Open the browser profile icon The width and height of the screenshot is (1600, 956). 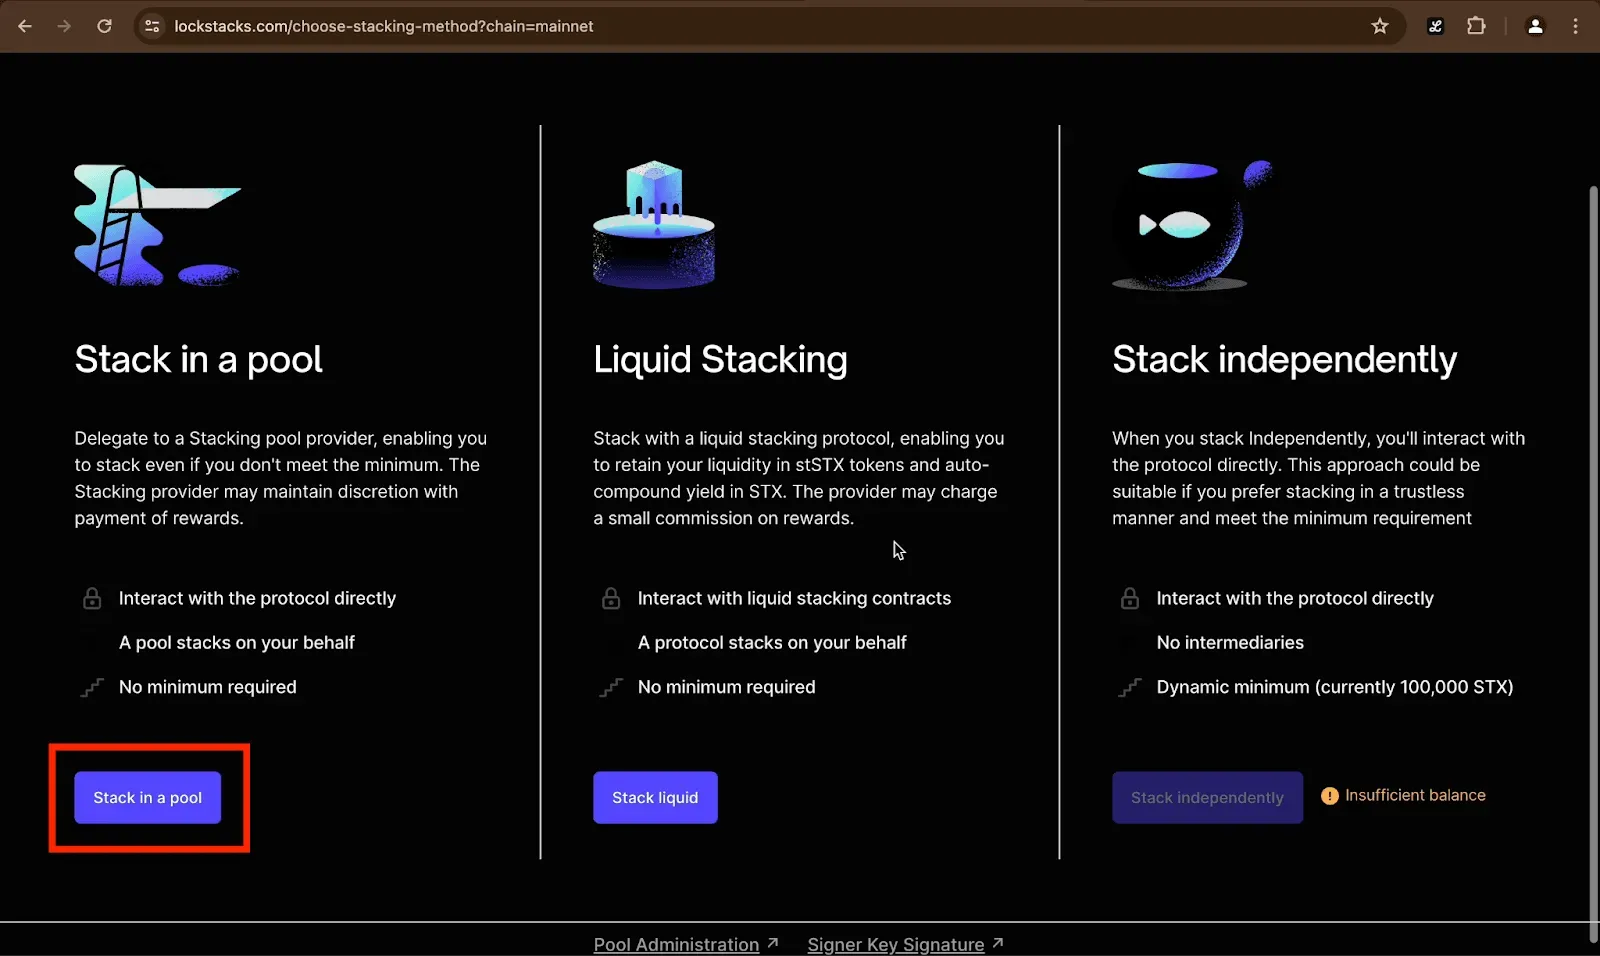click(x=1535, y=26)
